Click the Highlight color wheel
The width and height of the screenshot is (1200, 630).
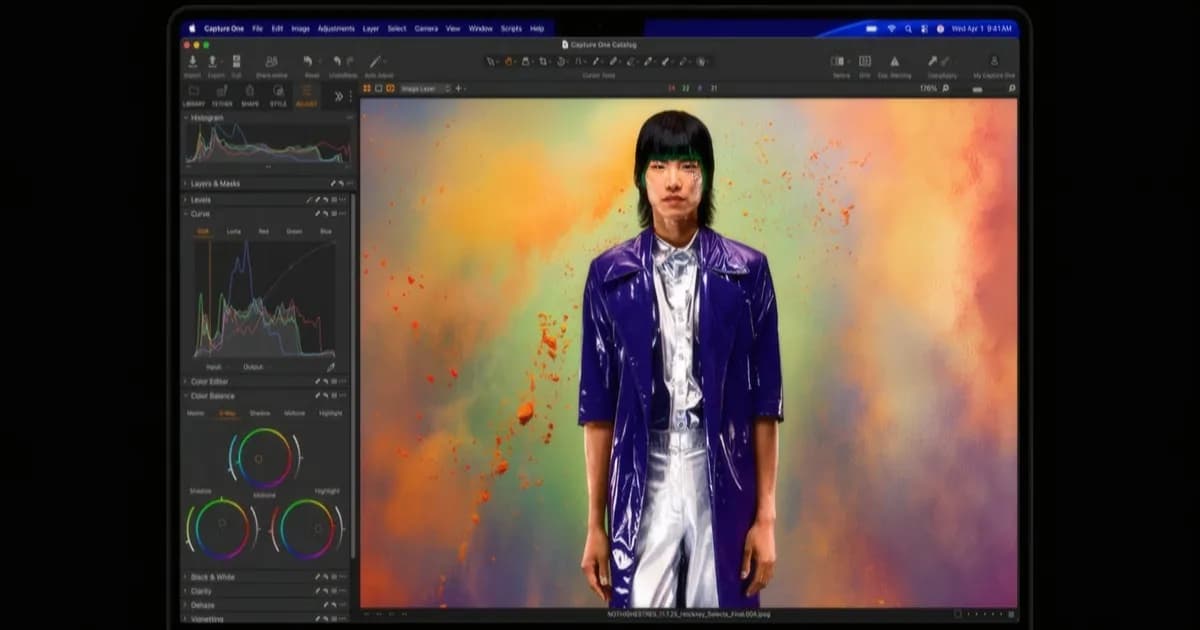tap(307, 528)
